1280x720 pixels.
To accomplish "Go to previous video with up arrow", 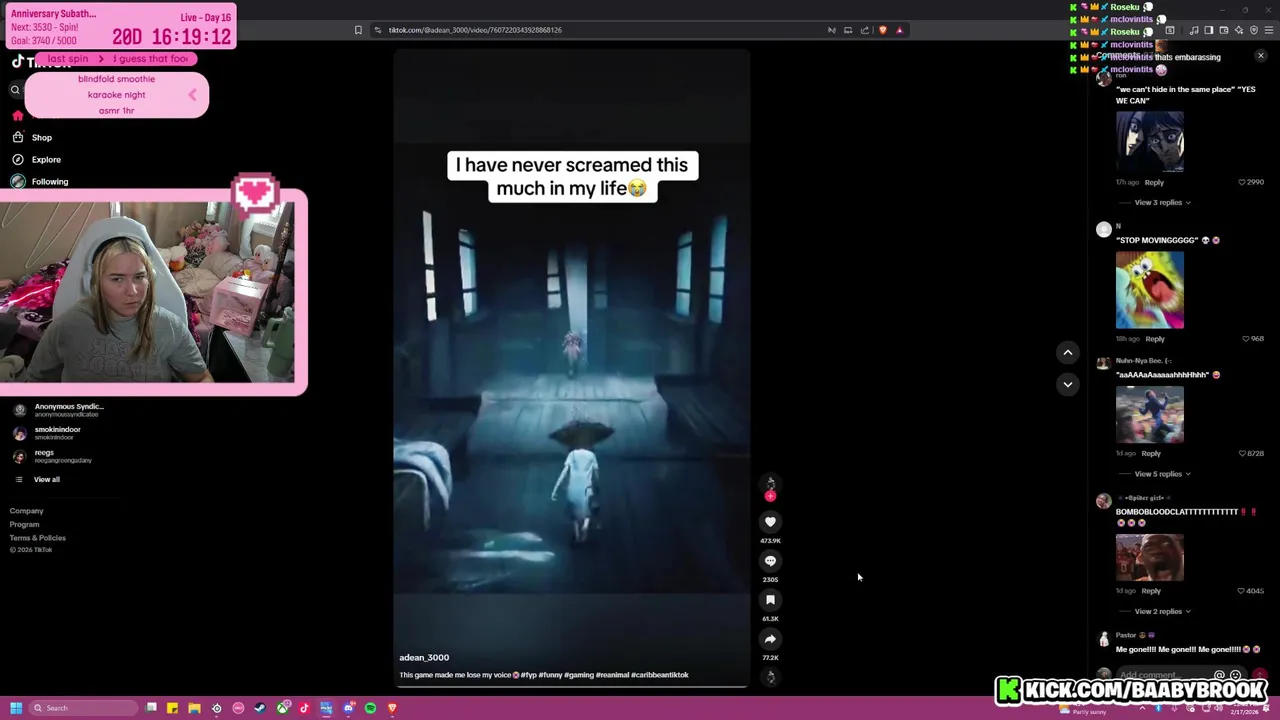I will pyautogui.click(x=1067, y=352).
